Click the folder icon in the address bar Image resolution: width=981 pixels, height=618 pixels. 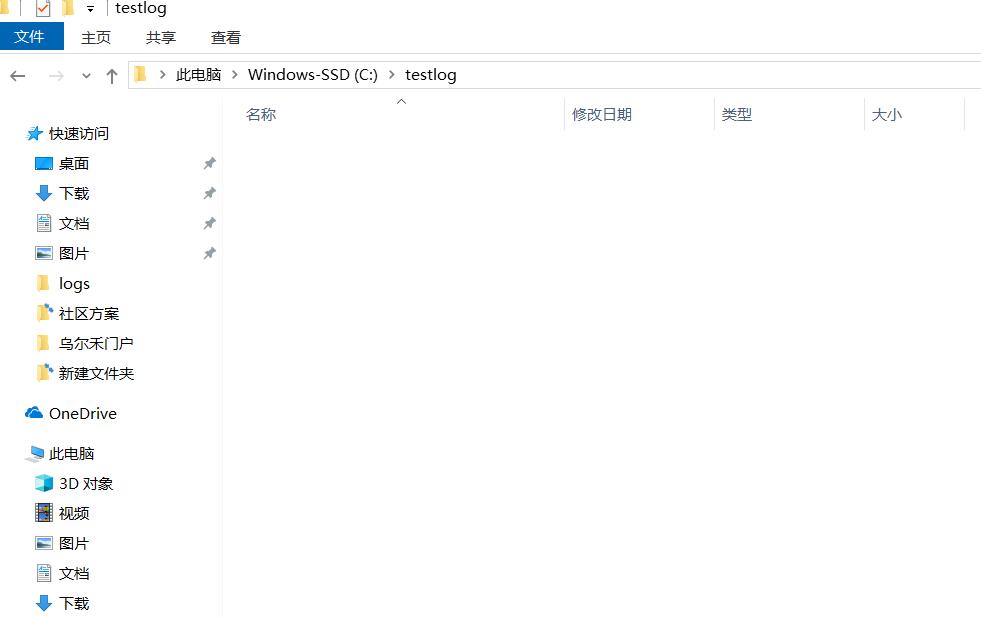140,74
